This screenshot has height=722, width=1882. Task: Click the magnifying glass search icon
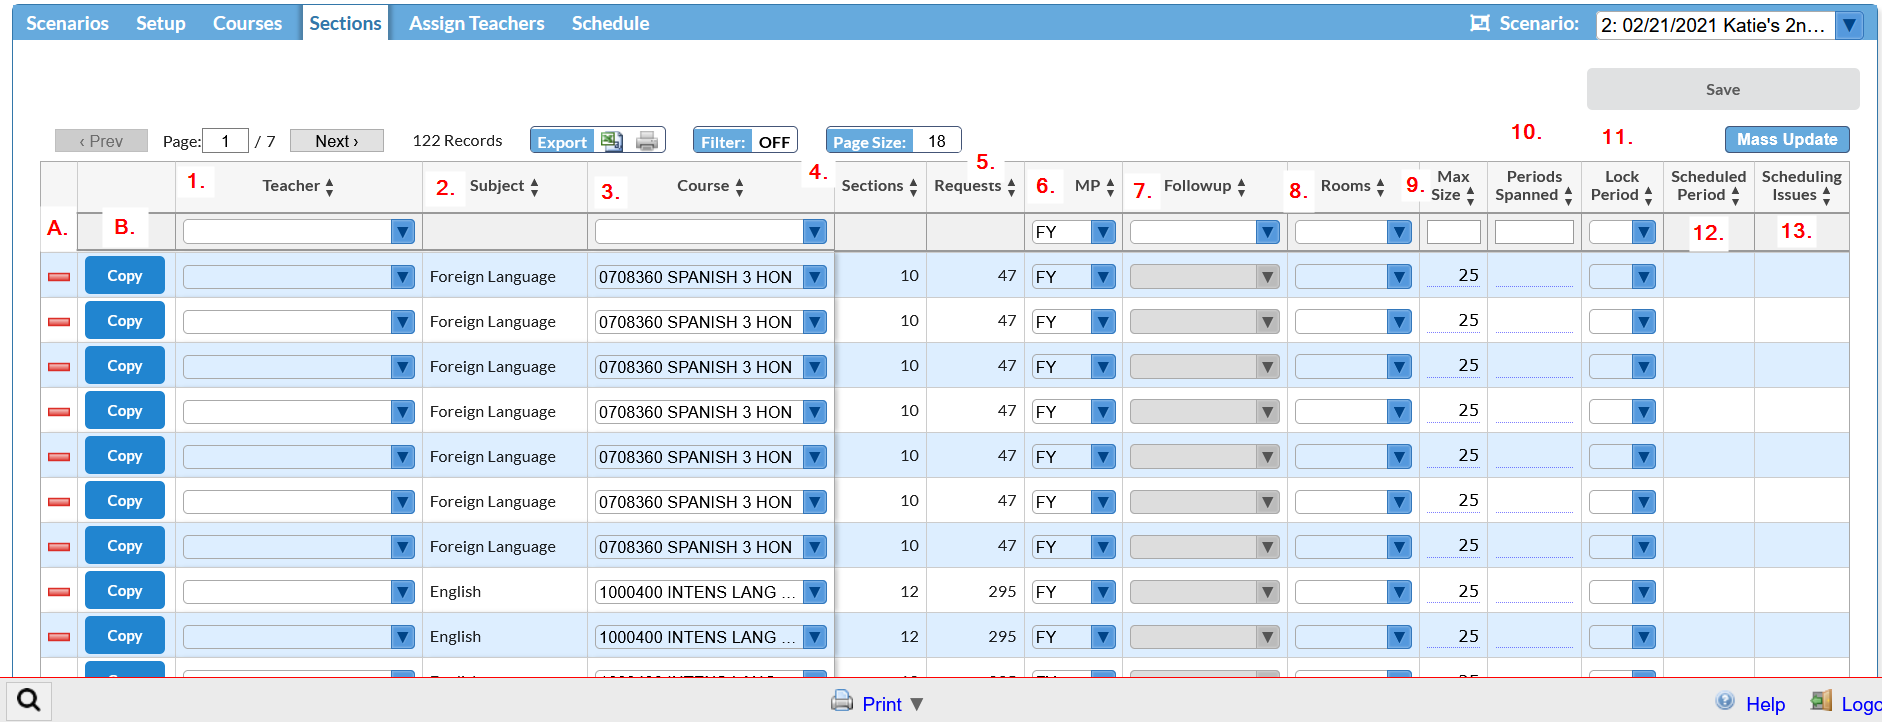[29, 700]
